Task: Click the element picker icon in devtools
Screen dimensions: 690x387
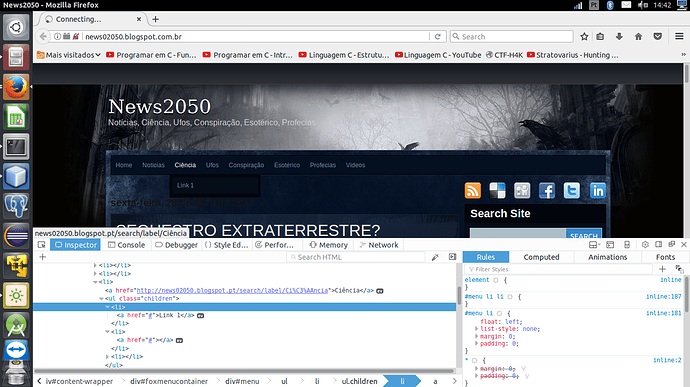Action: (x=42, y=245)
